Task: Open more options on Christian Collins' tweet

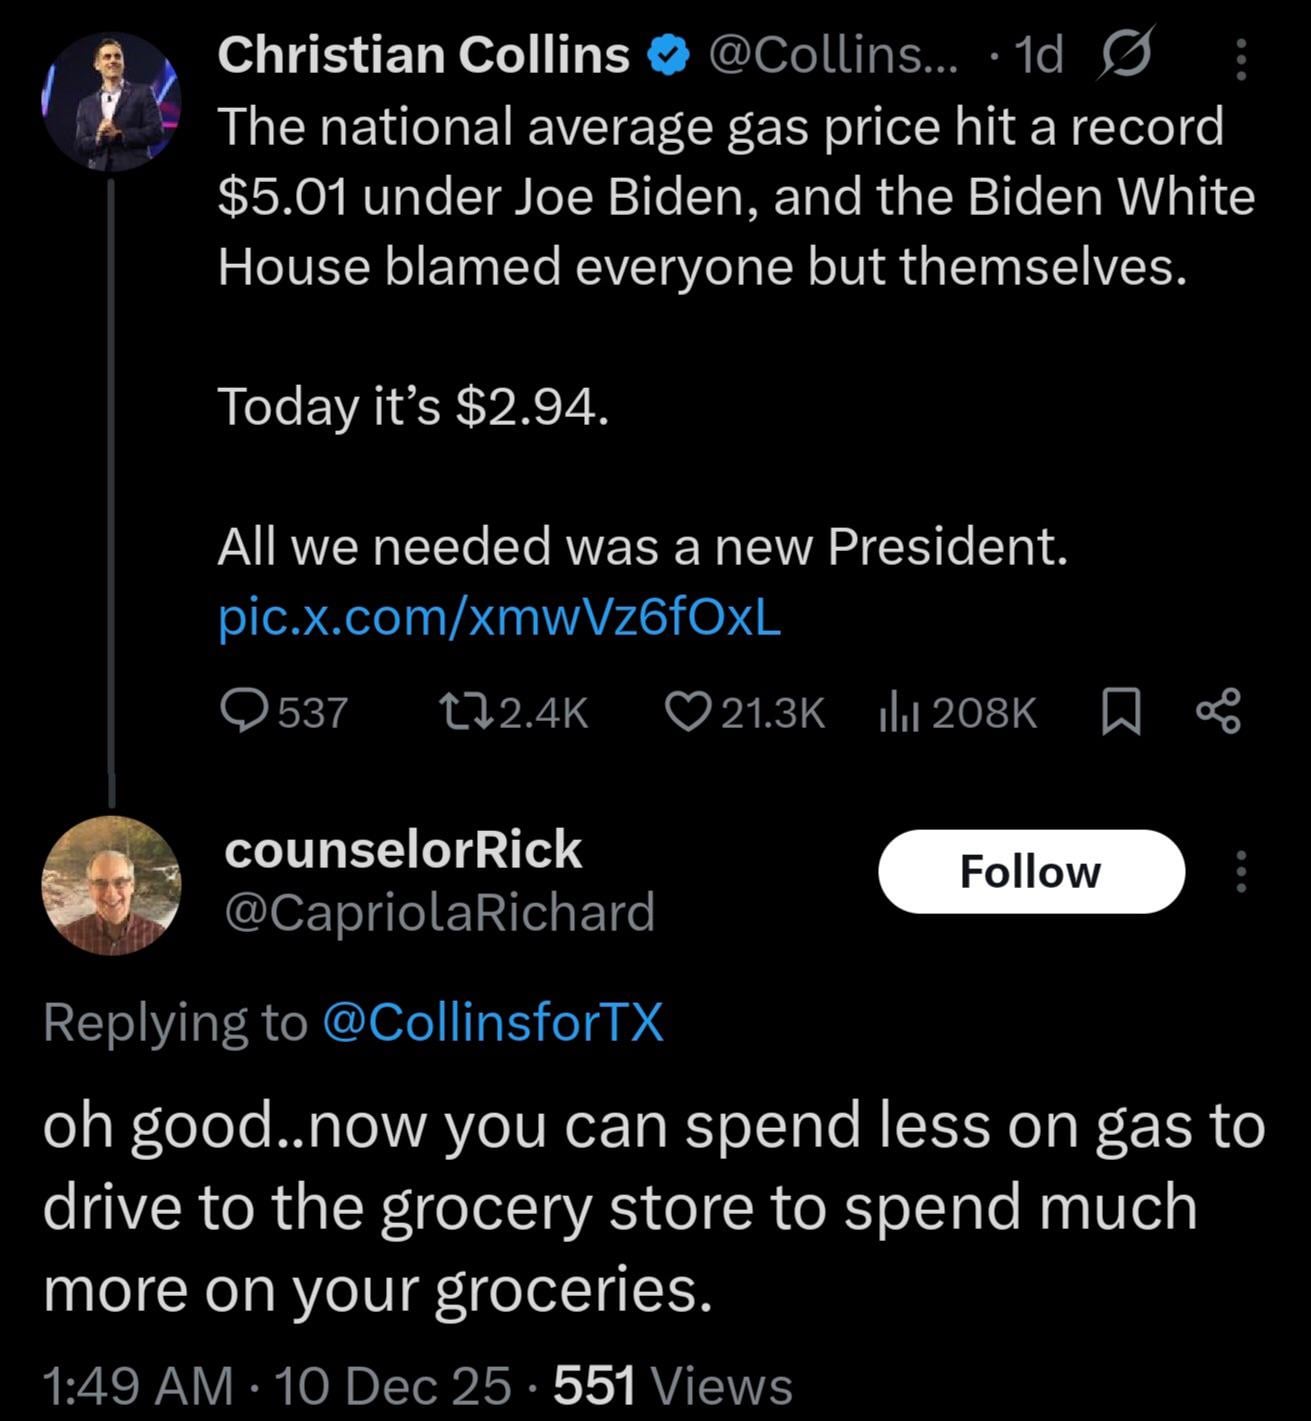Action: pos(1241,59)
